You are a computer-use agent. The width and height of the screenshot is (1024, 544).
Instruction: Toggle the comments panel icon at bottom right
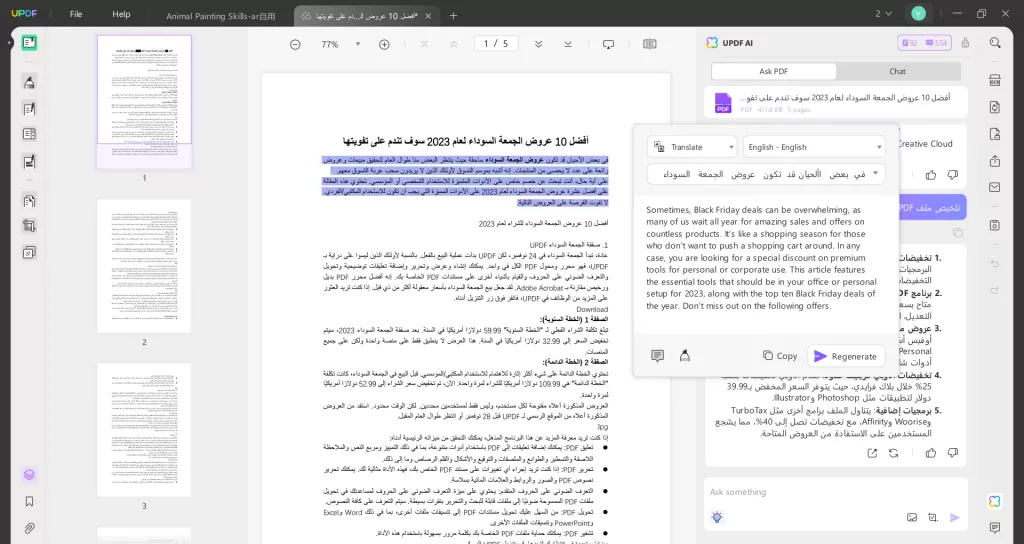click(995, 528)
